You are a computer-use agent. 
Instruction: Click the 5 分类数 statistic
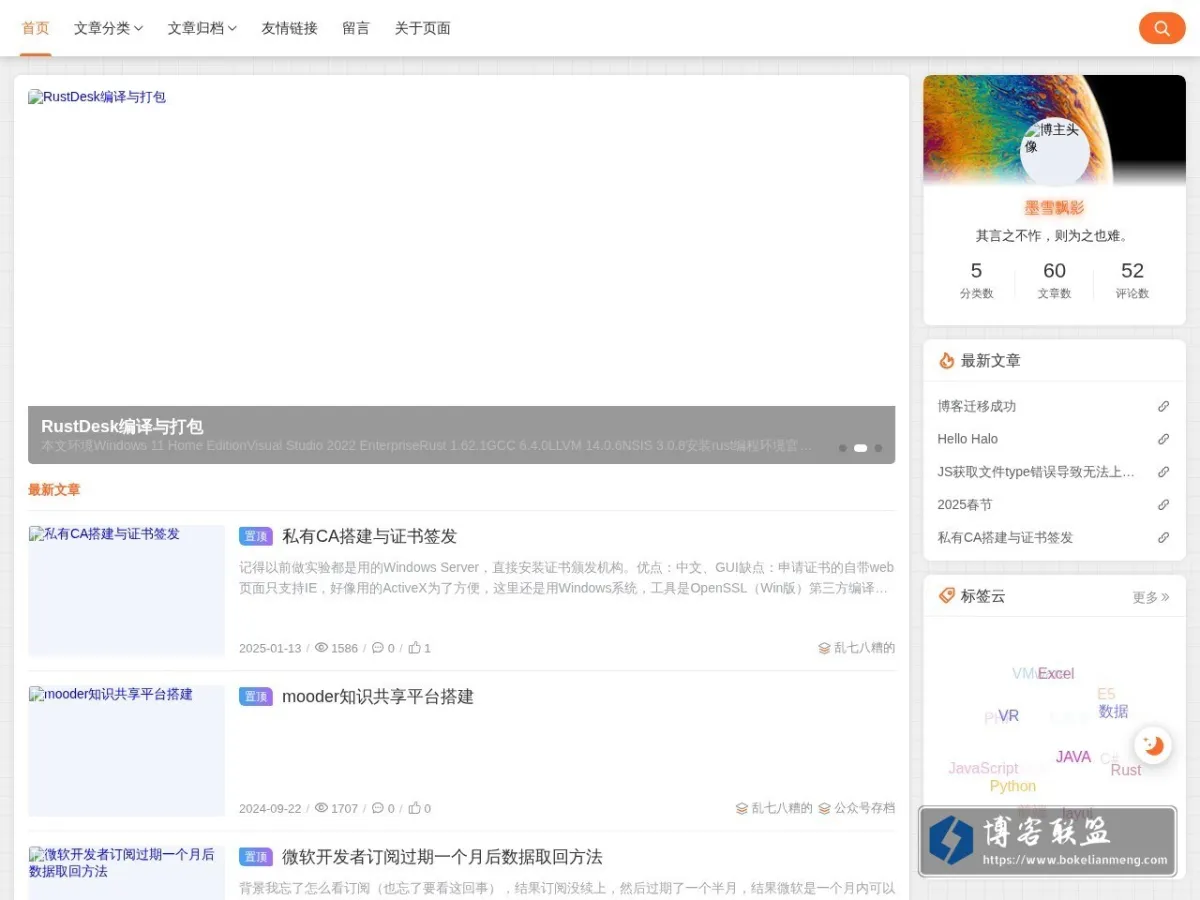[x=976, y=280]
